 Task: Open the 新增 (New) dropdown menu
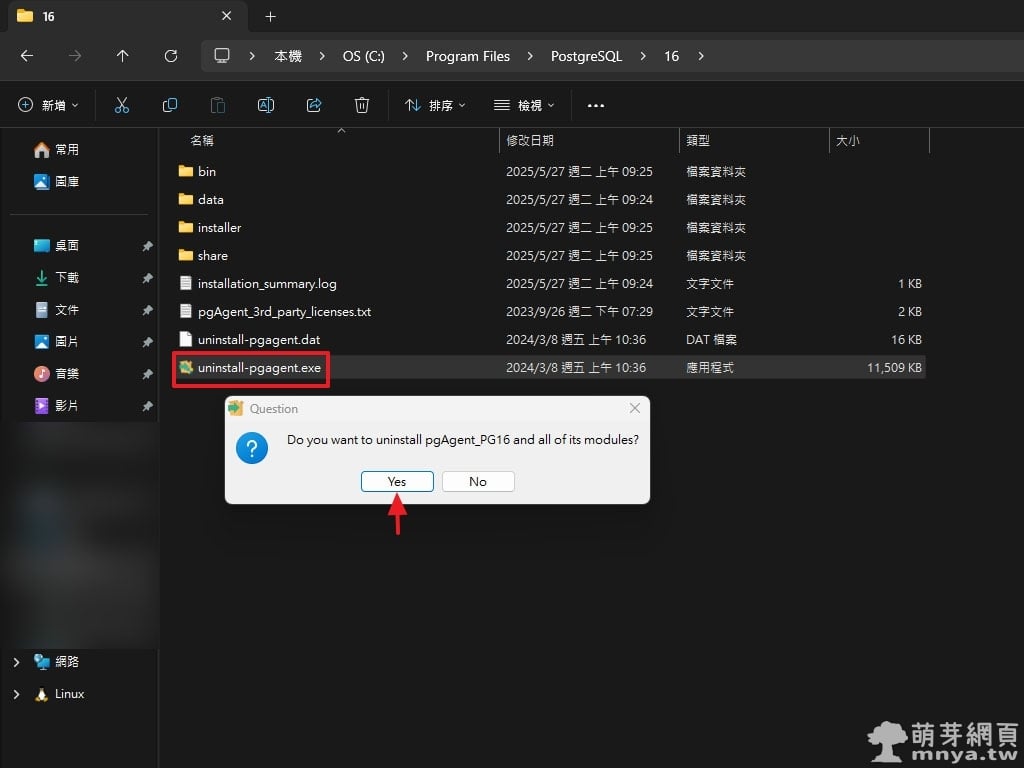pos(48,105)
